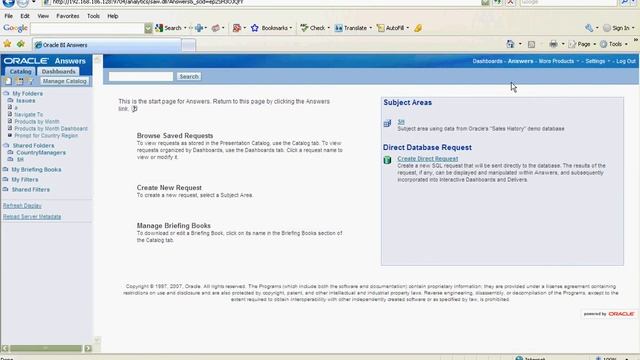640x360 pixels.
Task: Click the Log Out link
Action: pos(626,61)
